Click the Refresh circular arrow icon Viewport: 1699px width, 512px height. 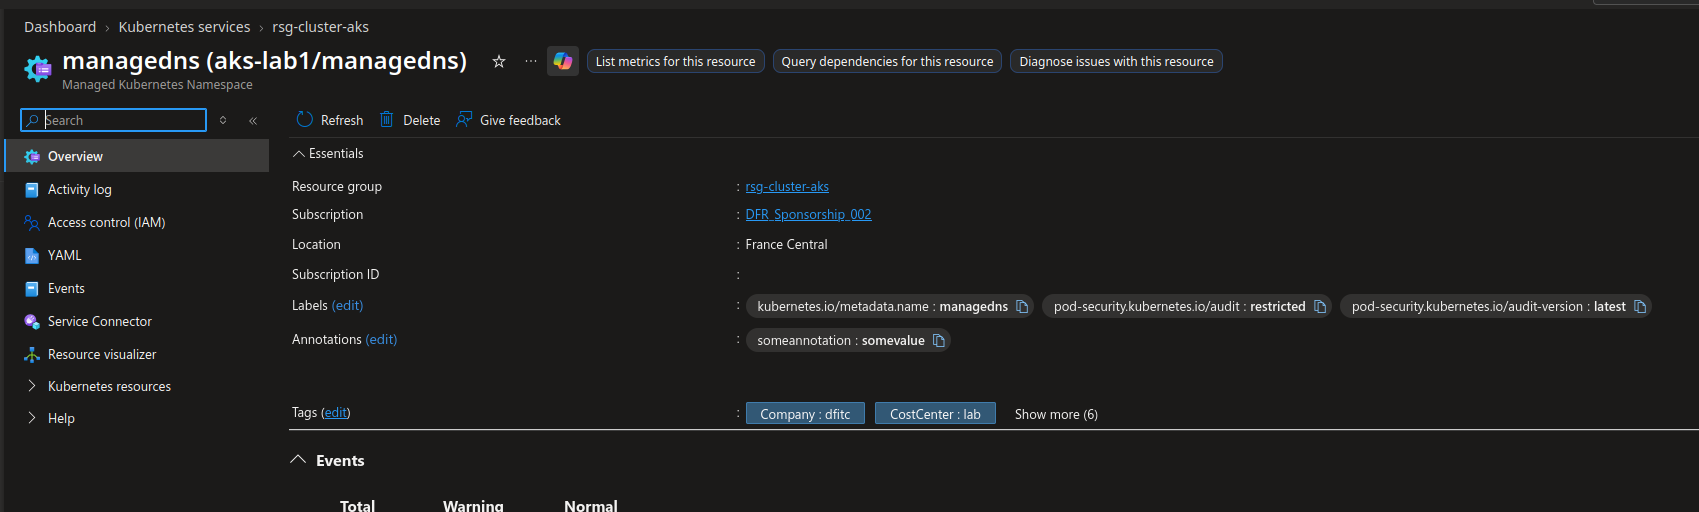pos(305,120)
